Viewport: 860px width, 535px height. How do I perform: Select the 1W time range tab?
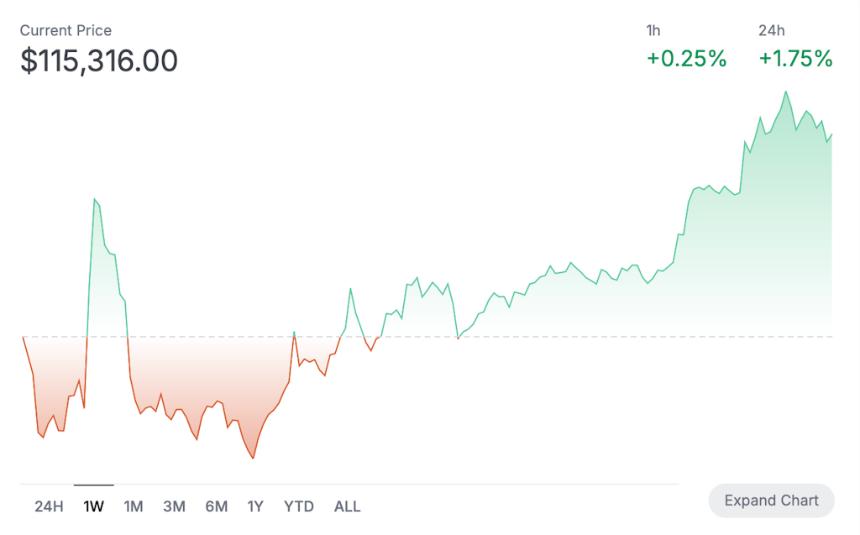pyautogui.click(x=94, y=506)
